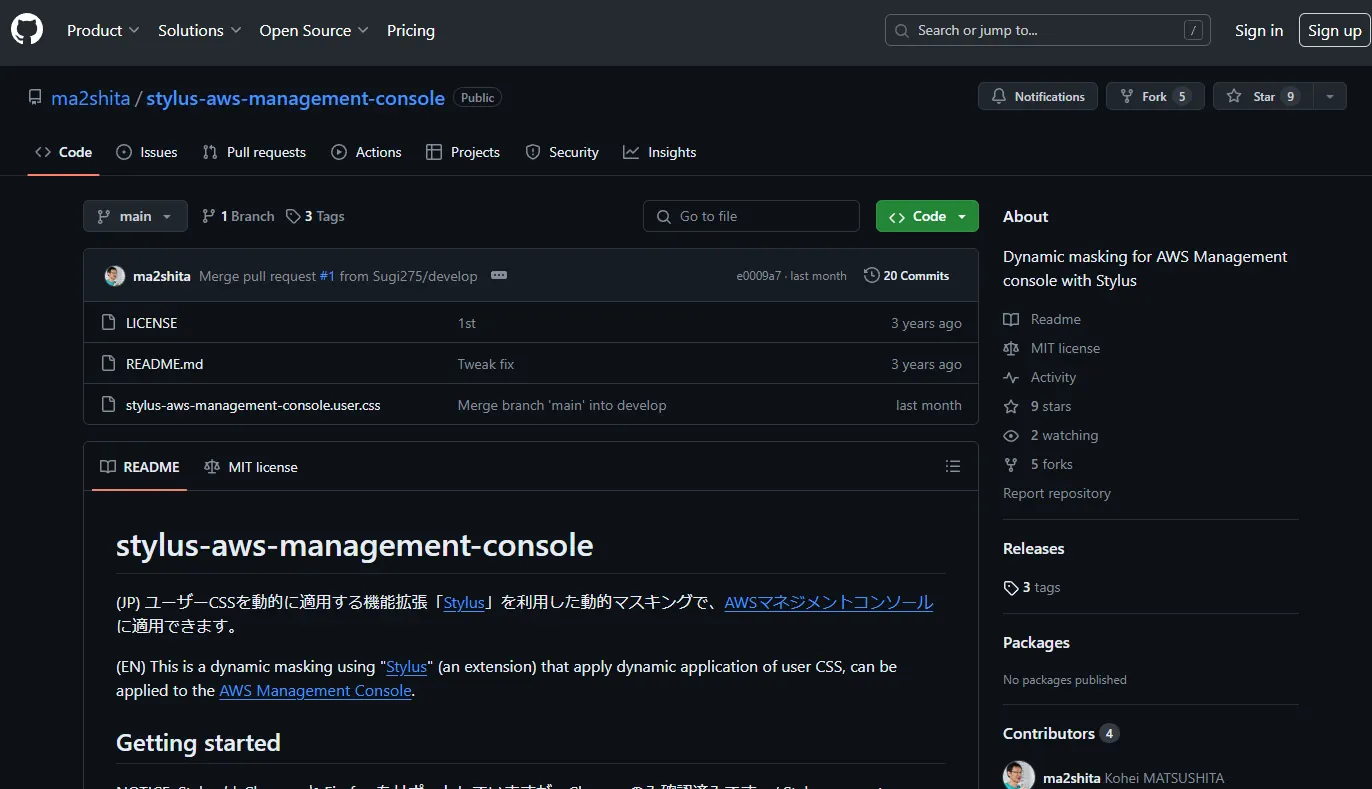Viewport: 1372px width, 789px height.
Task: Open commit hash e0009a7
Action: (759, 276)
